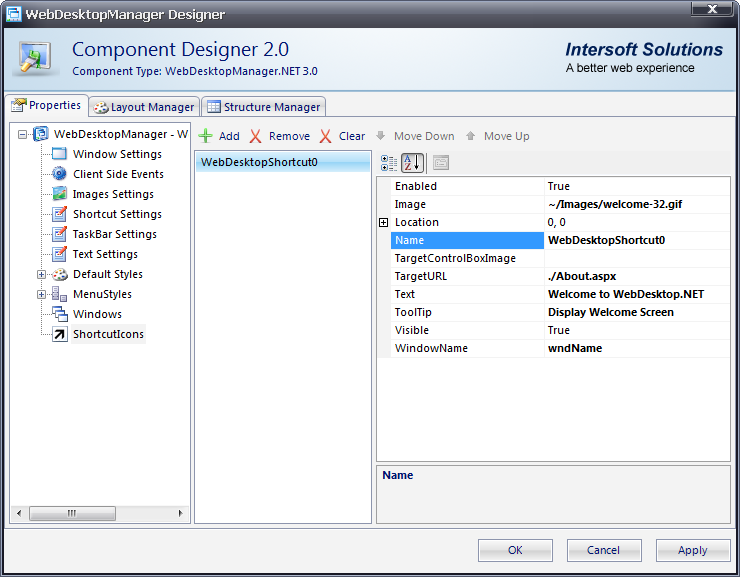The width and height of the screenshot is (740, 577).
Task: Expand the MenuStyles tree node
Action: tap(42, 294)
